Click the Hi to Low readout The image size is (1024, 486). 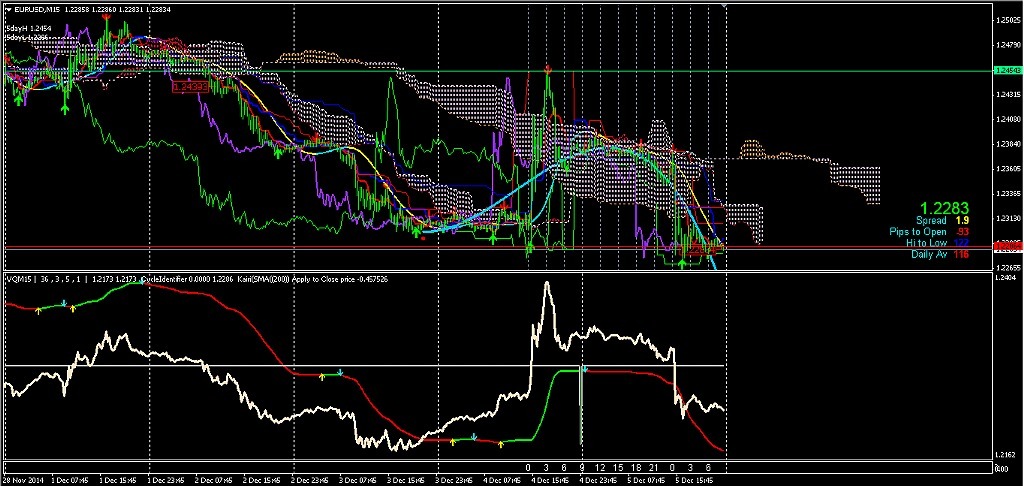coord(938,242)
